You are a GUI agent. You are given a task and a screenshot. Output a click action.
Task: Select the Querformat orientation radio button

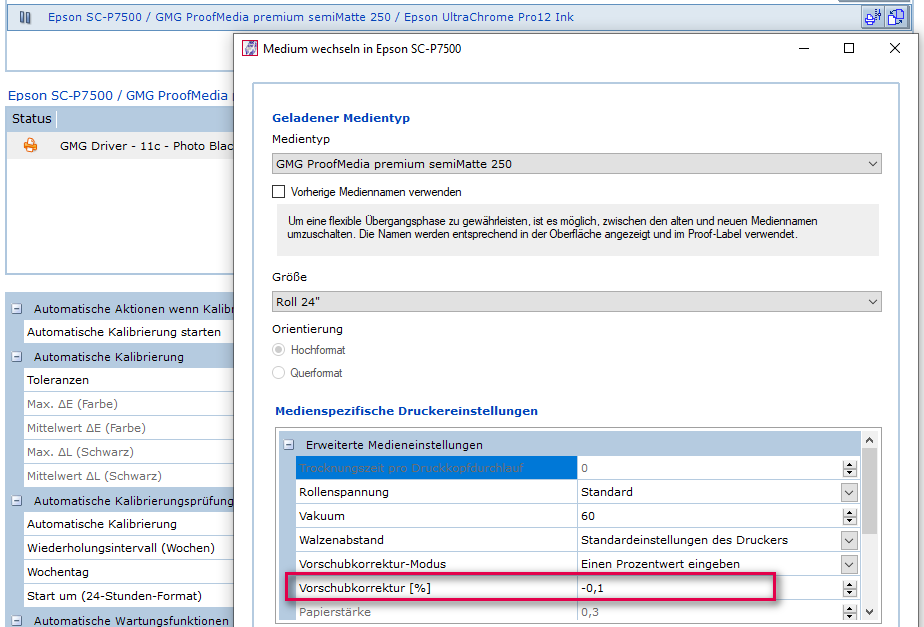pos(279,372)
